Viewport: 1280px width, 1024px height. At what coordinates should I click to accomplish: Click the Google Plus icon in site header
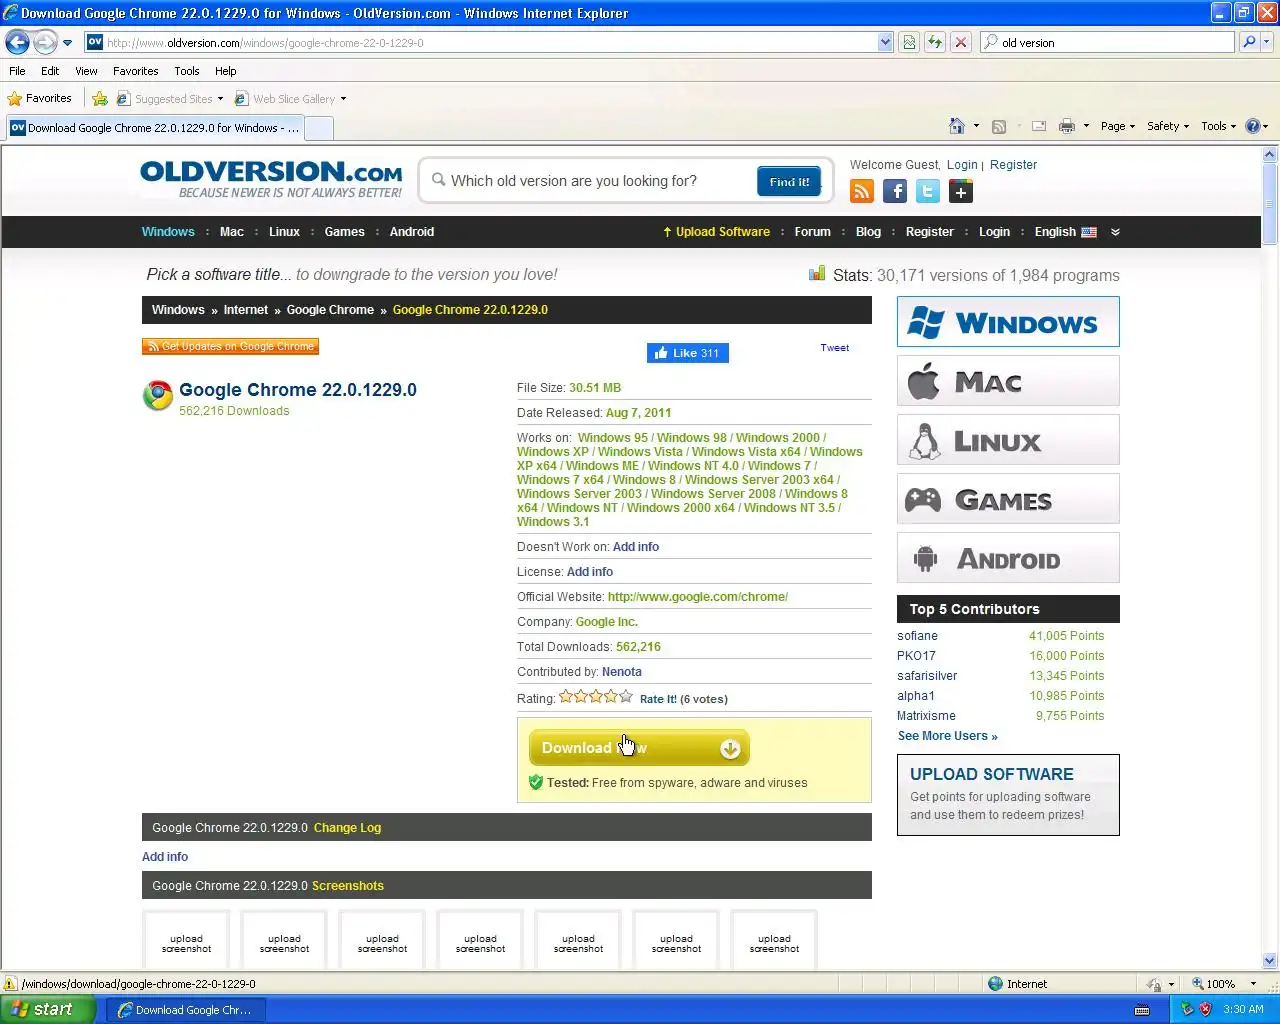tap(961, 191)
